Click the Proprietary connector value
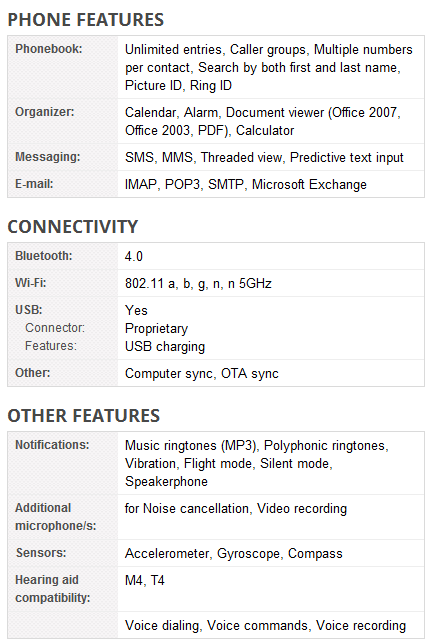Image resolution: width=430 pixels, height=643 pixels. click(x=157, y=328)
